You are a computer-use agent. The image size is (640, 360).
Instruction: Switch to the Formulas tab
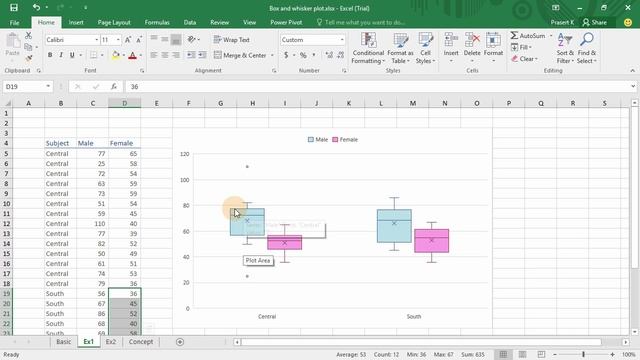(157, 22)
